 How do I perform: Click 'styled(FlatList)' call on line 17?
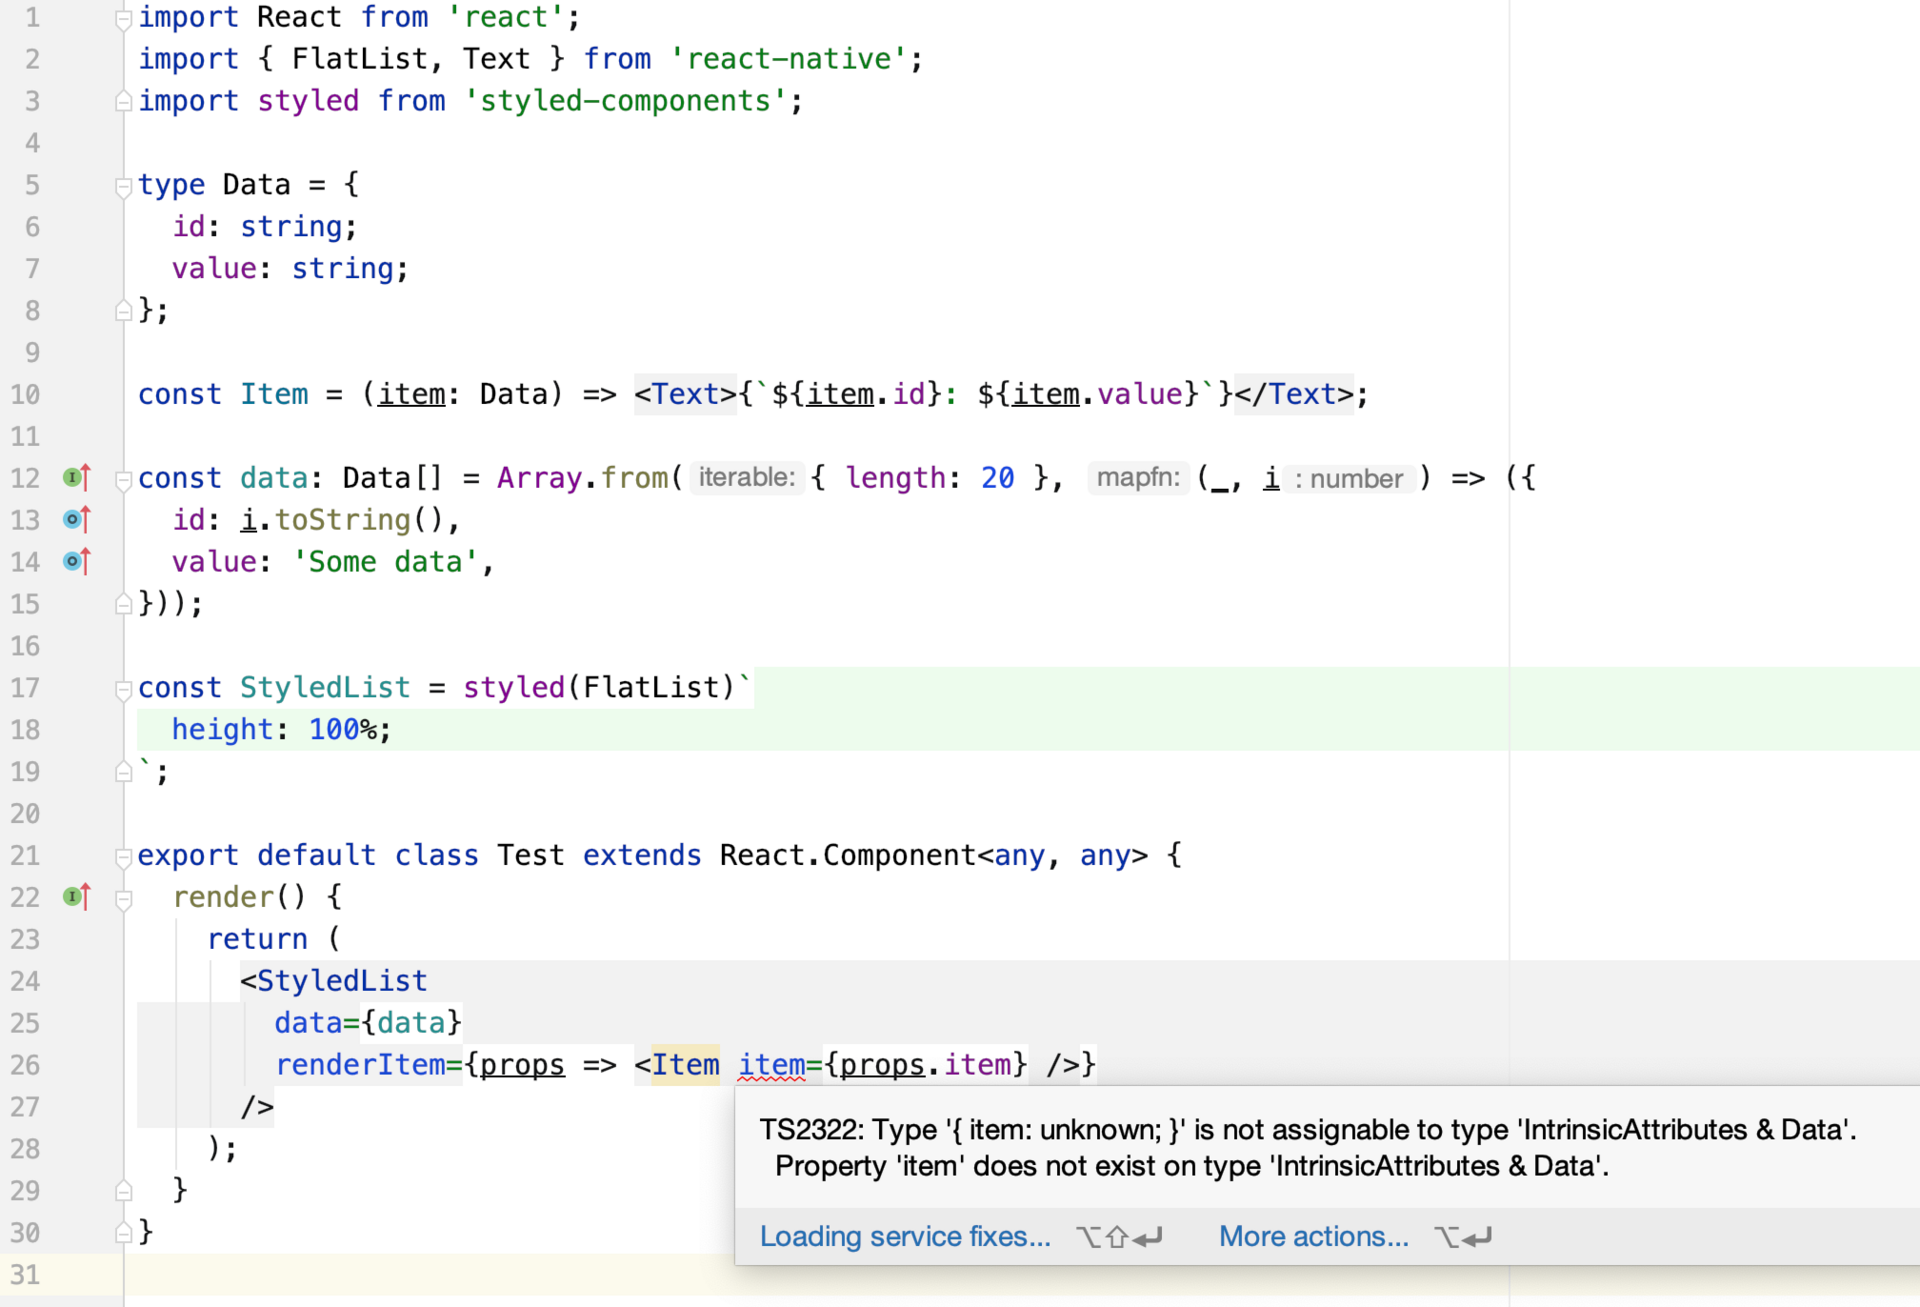tap(600, 688)
